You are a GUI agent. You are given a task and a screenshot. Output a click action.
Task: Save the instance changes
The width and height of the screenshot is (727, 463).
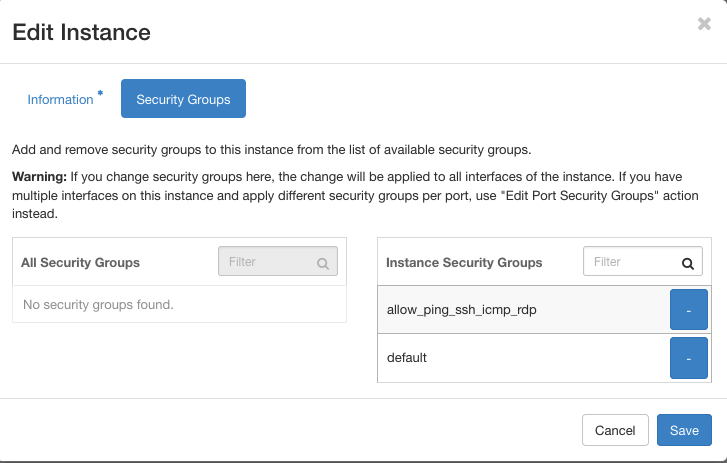pyautogui.click(x=684, y=430)
